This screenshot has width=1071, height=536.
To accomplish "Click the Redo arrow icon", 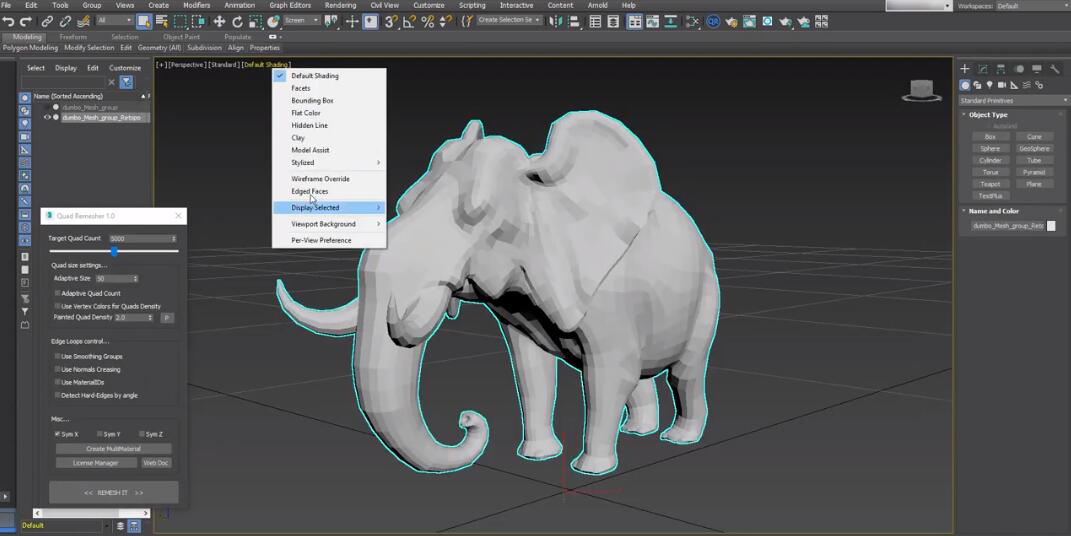I will click(x=25, y=22).
